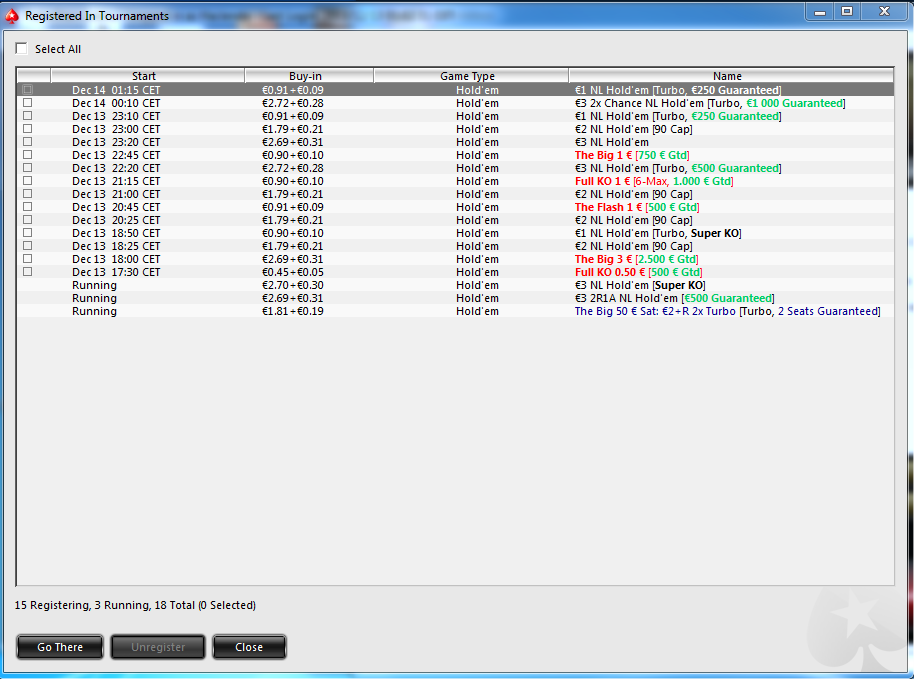This screenshot has height=679, width=914.
Task: Check the box for Full KO 1 € row
Action: point(27,181)
